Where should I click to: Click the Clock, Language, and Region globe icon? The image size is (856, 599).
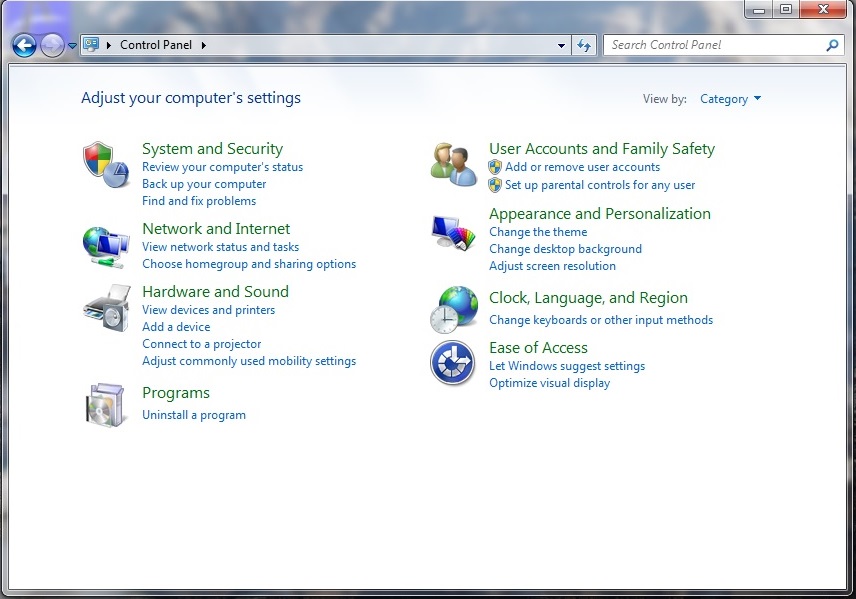pyautogui.click(x=454, y=310)
